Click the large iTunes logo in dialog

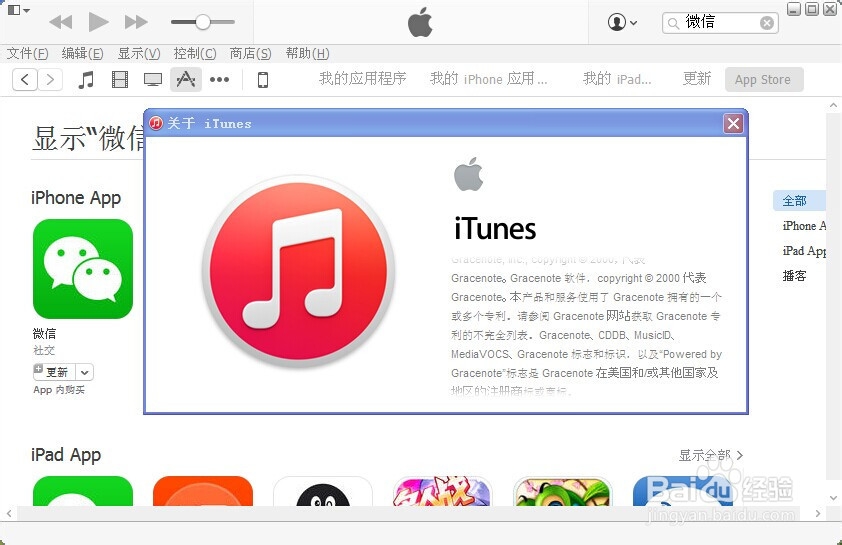299,271
